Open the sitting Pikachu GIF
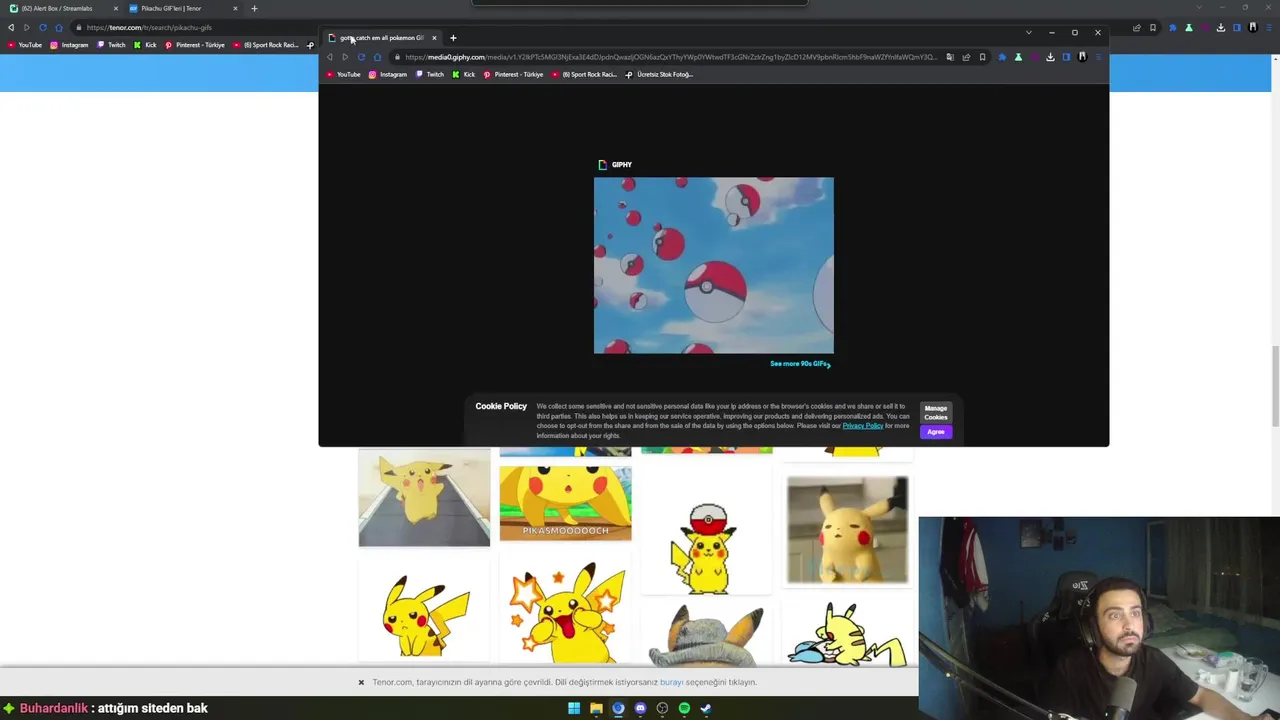This screenshot has height=720, width=1280. pos(424,611)
